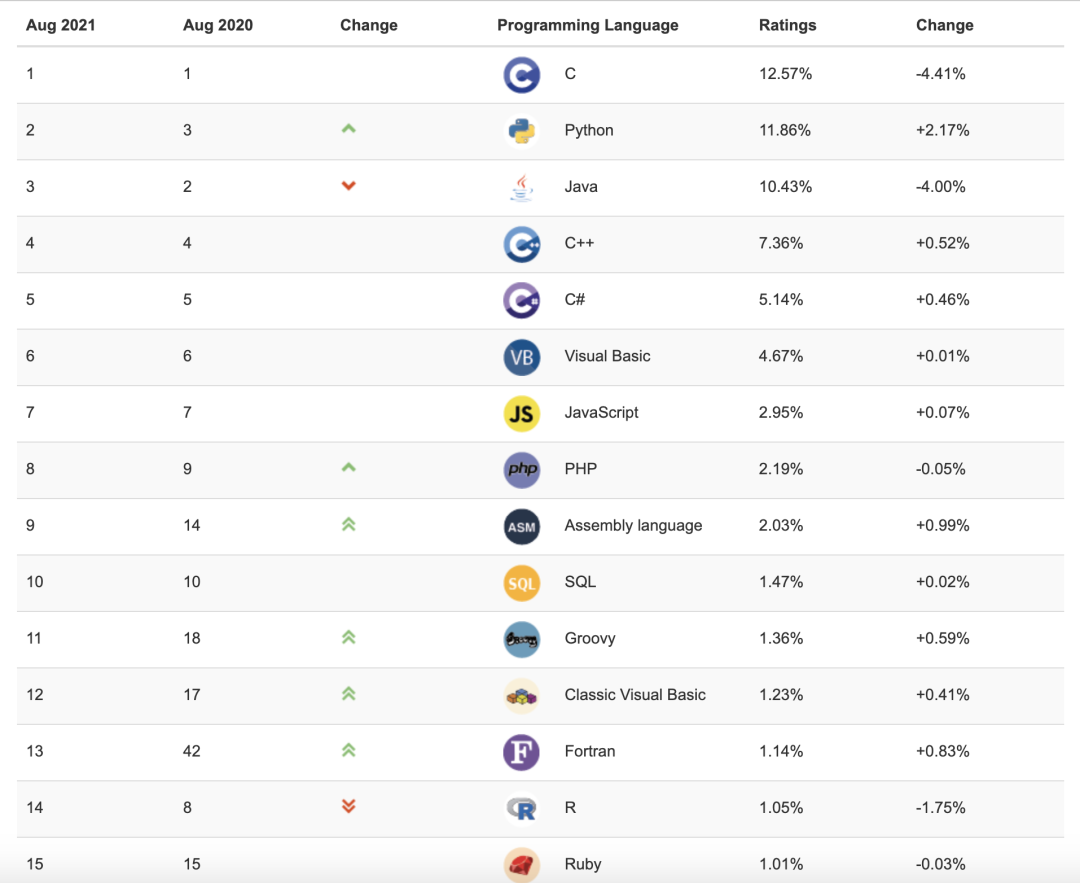This screenshot has height=883, width=1080.
Task: Click the PHP logo icon
Action: 521,469
